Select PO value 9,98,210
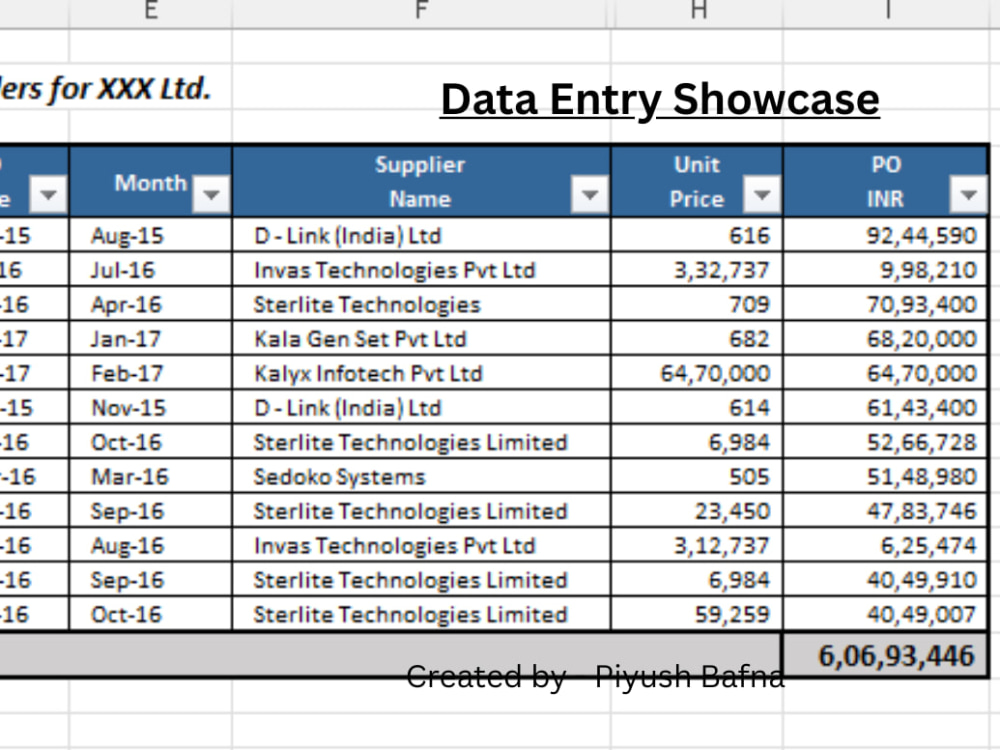 point(886,270)
